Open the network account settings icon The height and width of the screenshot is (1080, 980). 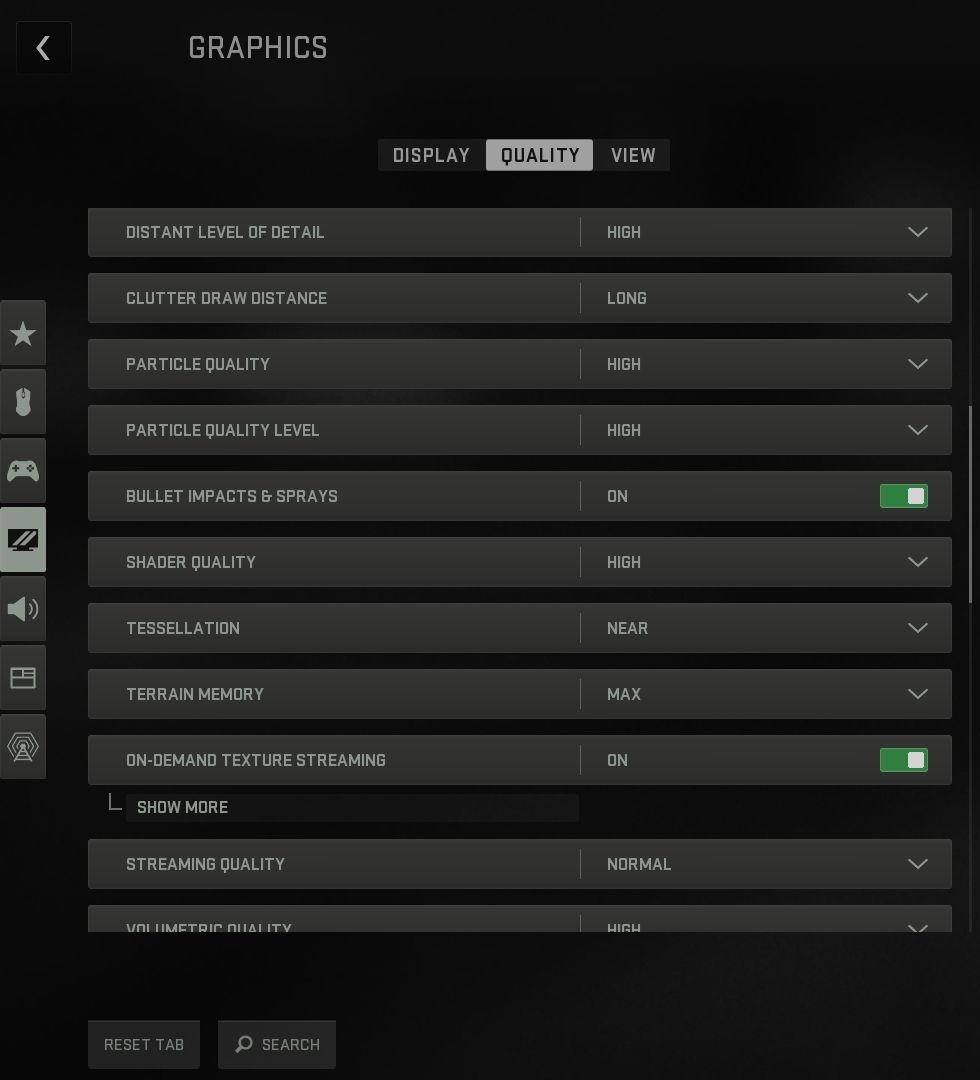[23, 746]
